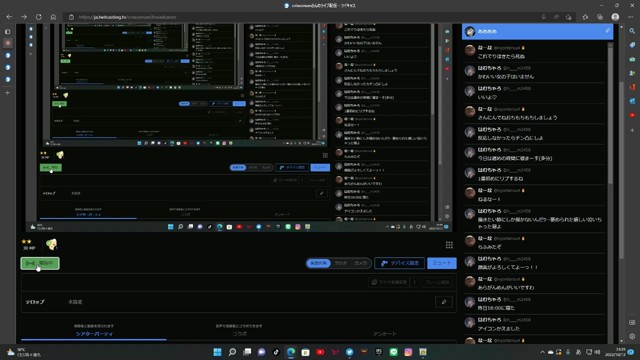The image size is (640, 360).
Task: Go forward in the browser
Action: point(24,17)
